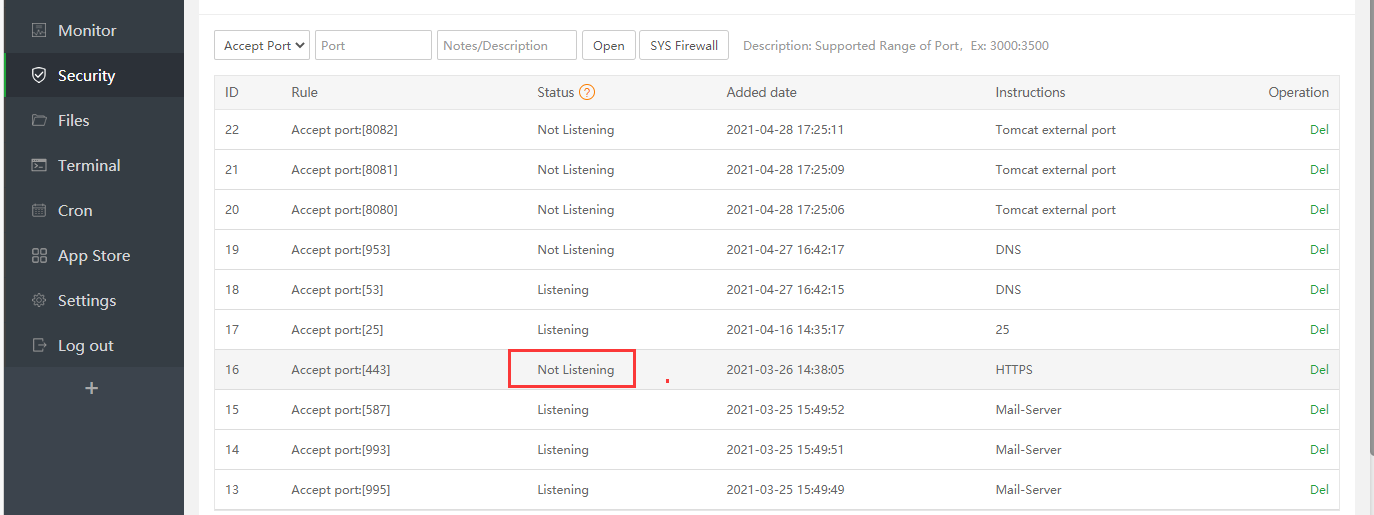
Task: Click the Notes/Description input field
Action: [506, 45]
